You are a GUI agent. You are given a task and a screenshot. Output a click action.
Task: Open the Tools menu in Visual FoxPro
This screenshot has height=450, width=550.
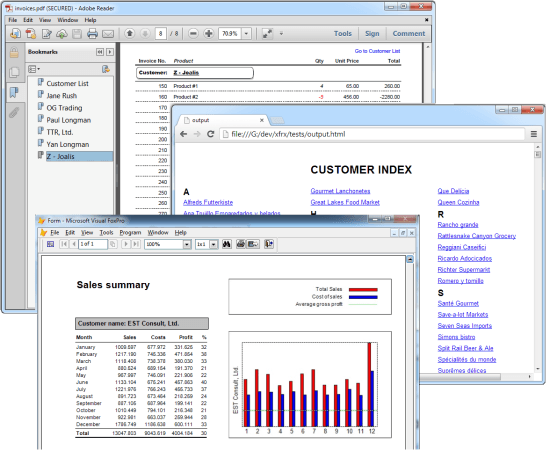[106, 233]
